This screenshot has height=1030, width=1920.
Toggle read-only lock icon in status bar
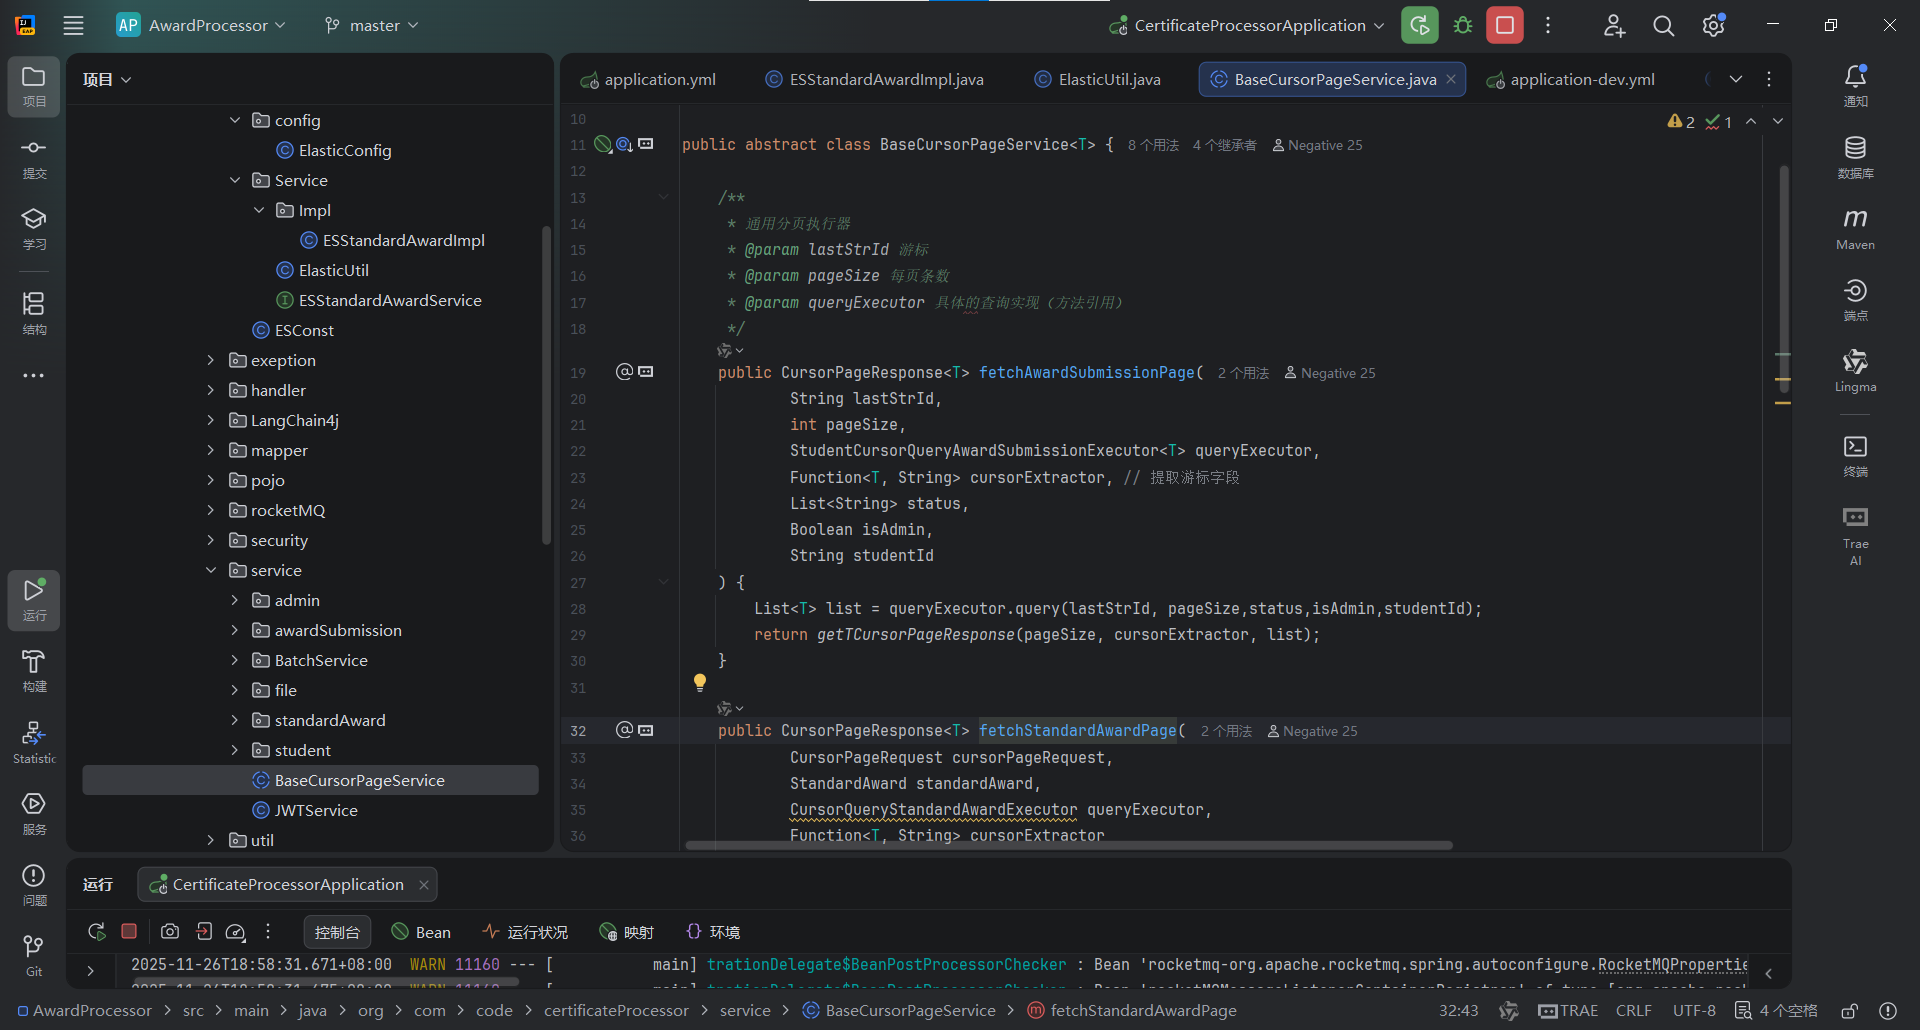[x=1850, y=1010]
